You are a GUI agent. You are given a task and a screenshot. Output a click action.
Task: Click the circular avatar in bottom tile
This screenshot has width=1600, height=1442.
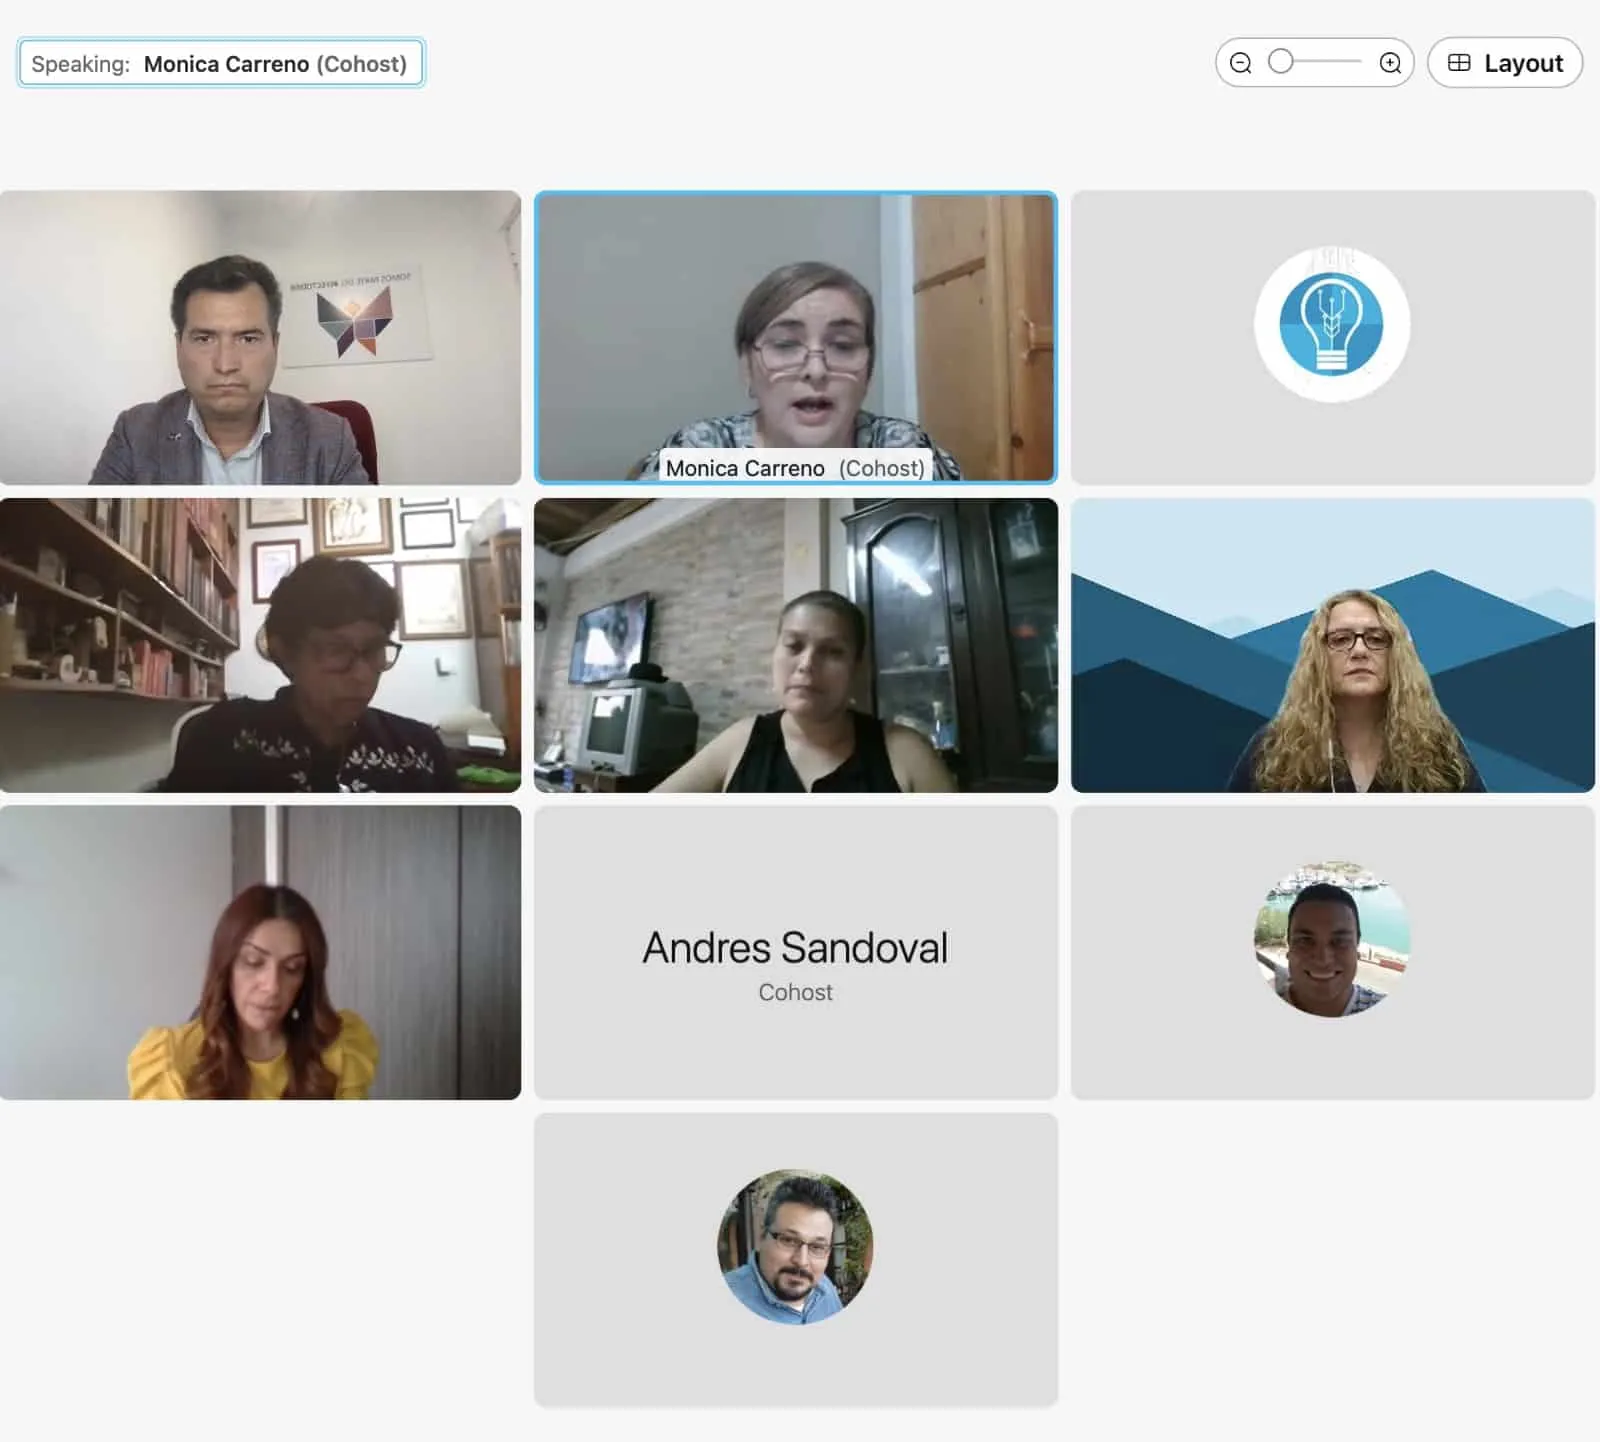[795, 1247]
